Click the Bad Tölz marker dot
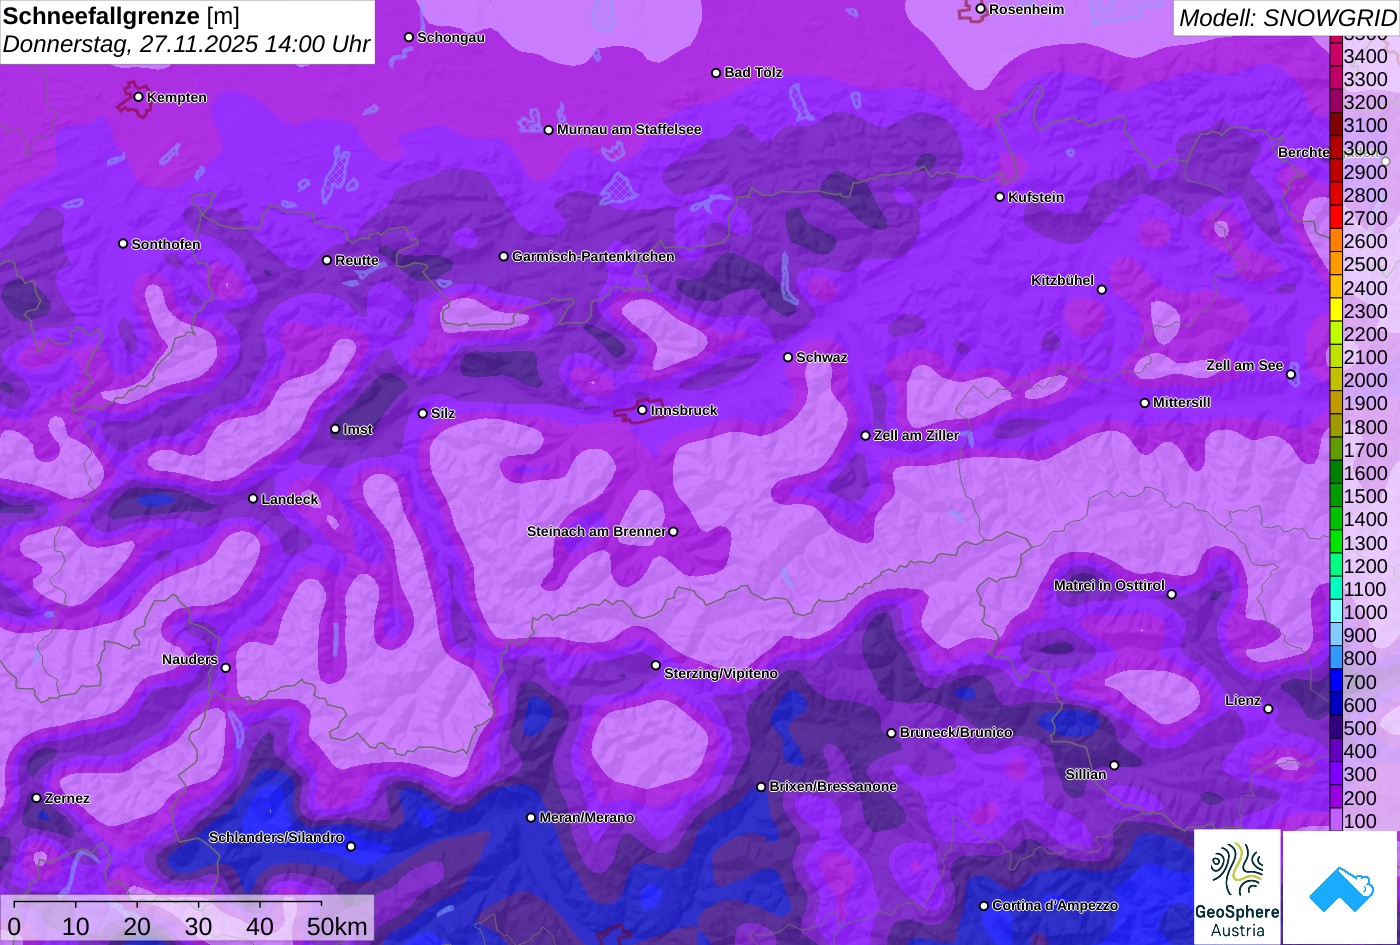Viewport: 1400px width, 945px height. click(716, 73)
